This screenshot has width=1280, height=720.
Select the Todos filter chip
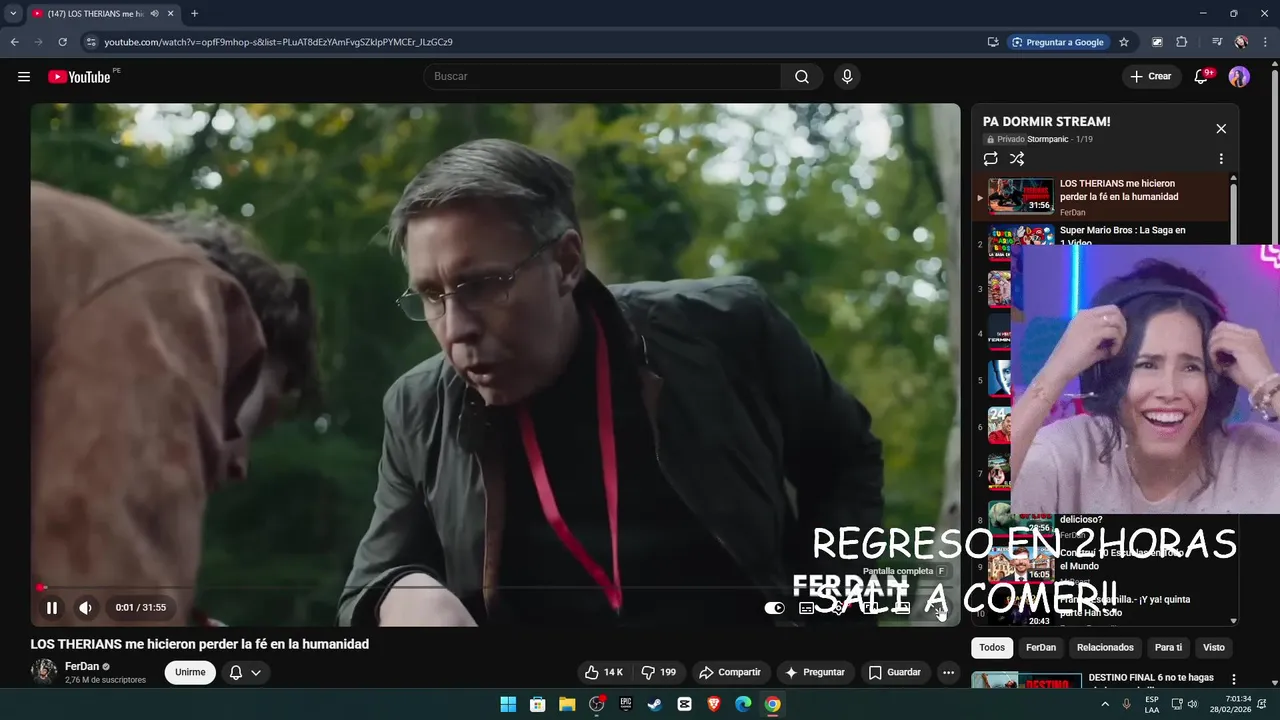(992, 648)
